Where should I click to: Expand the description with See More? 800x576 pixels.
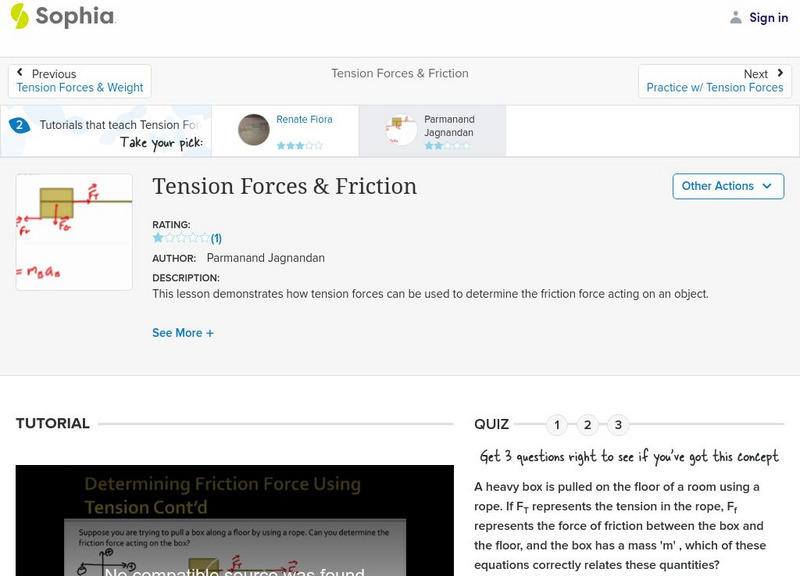tap(183, 332)
